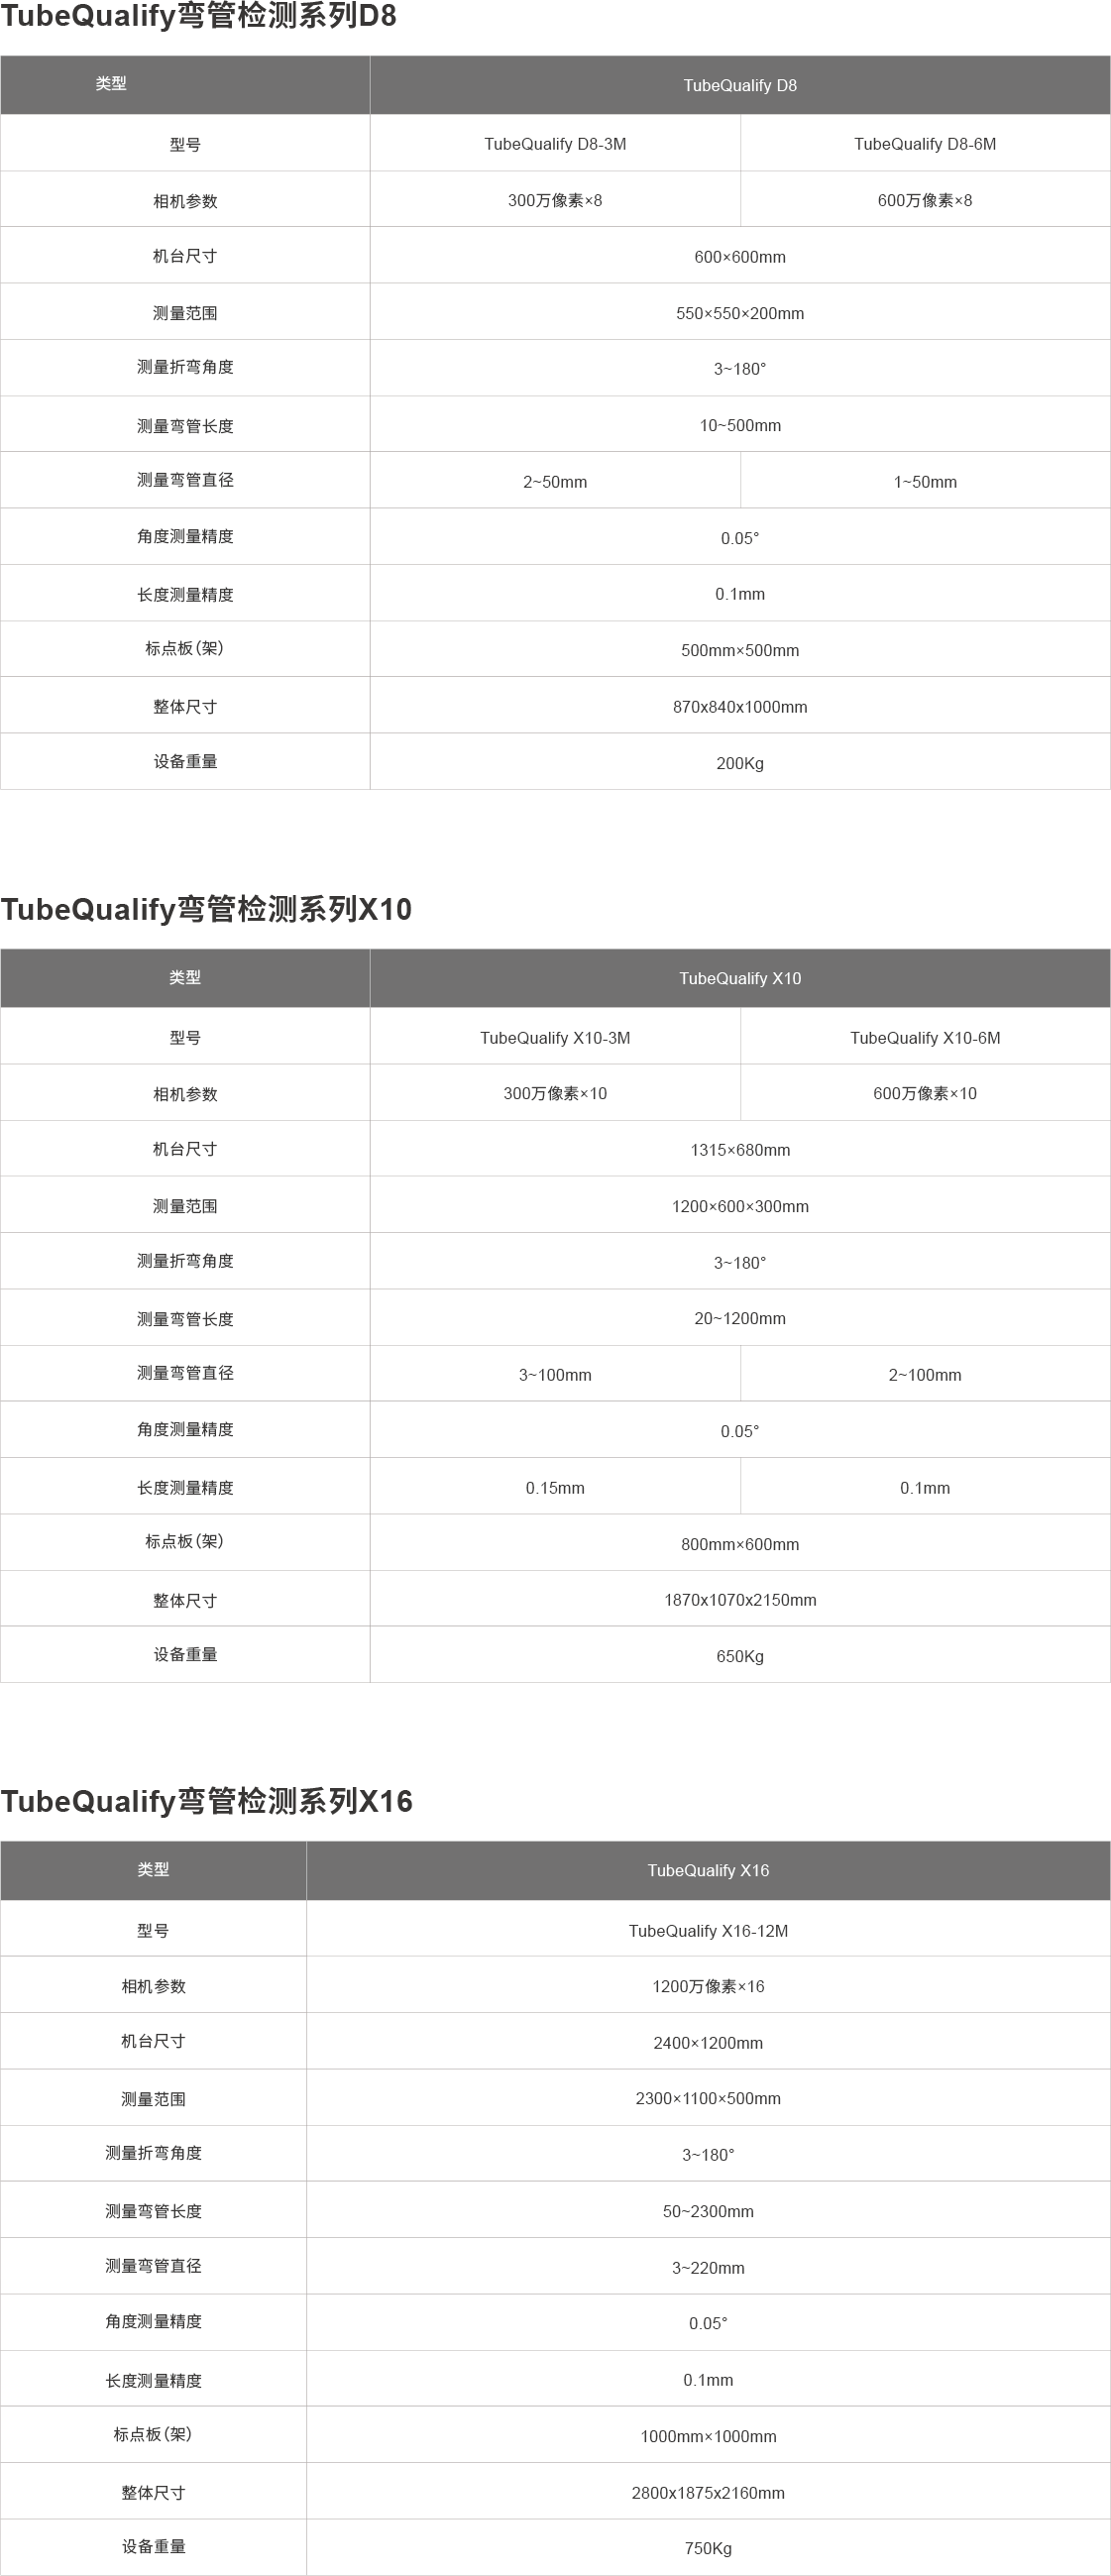Image resolution: width=1111 pixels, height=2576 pixels.
Task: Select the cell TubeQualify X16-12M
Action: [x=708, y=1931]
